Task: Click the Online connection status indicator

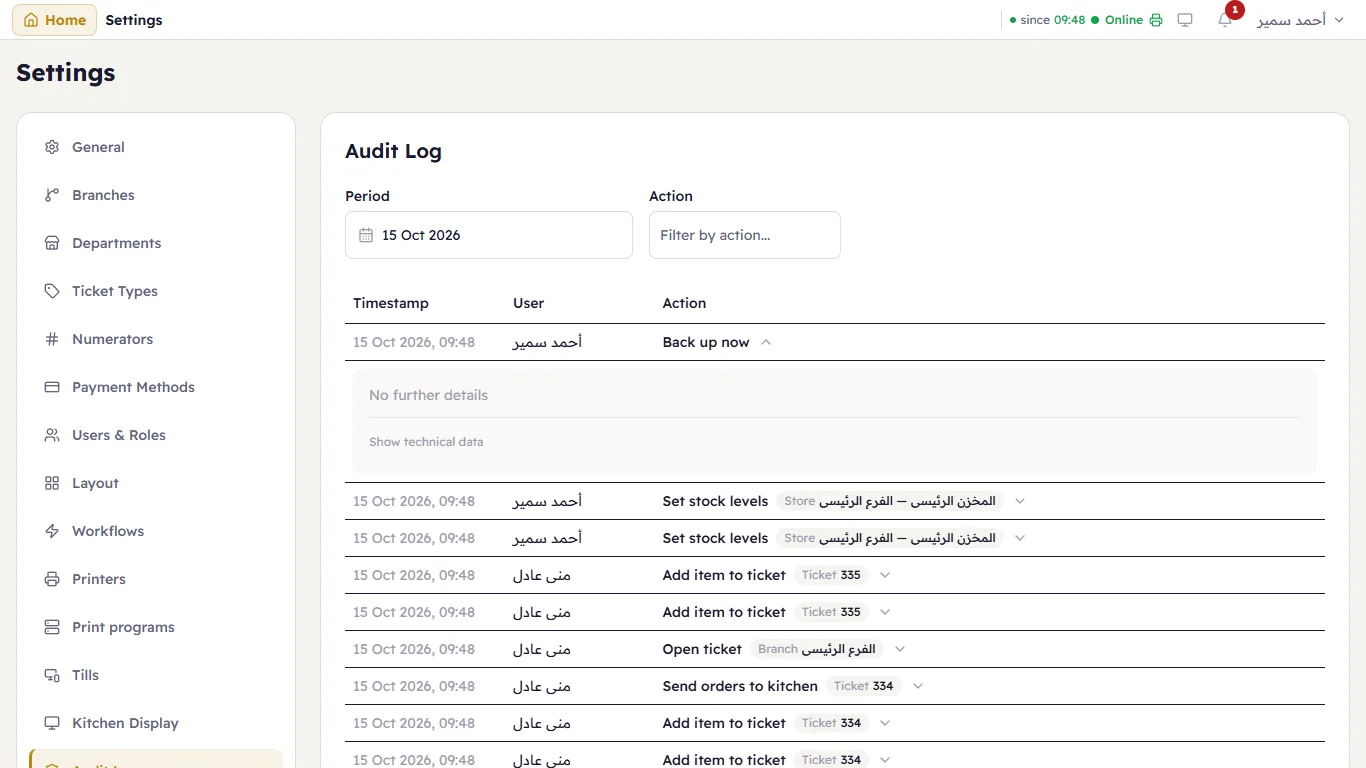Action: [x=1117, y=20]
